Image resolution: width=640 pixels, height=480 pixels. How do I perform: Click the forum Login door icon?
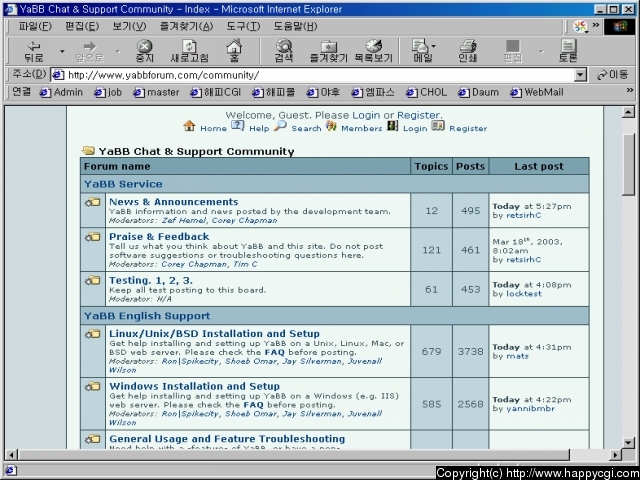pos(393,126)
